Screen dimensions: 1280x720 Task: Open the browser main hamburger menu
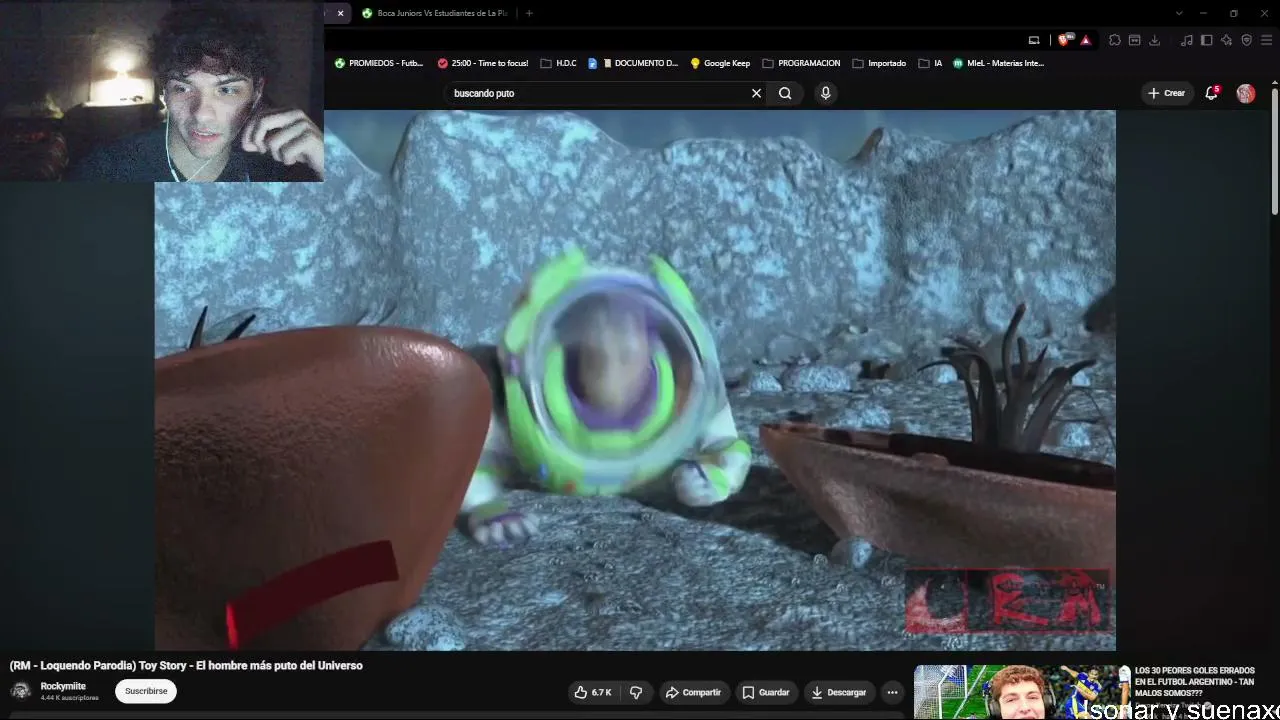pos(1266,40)
